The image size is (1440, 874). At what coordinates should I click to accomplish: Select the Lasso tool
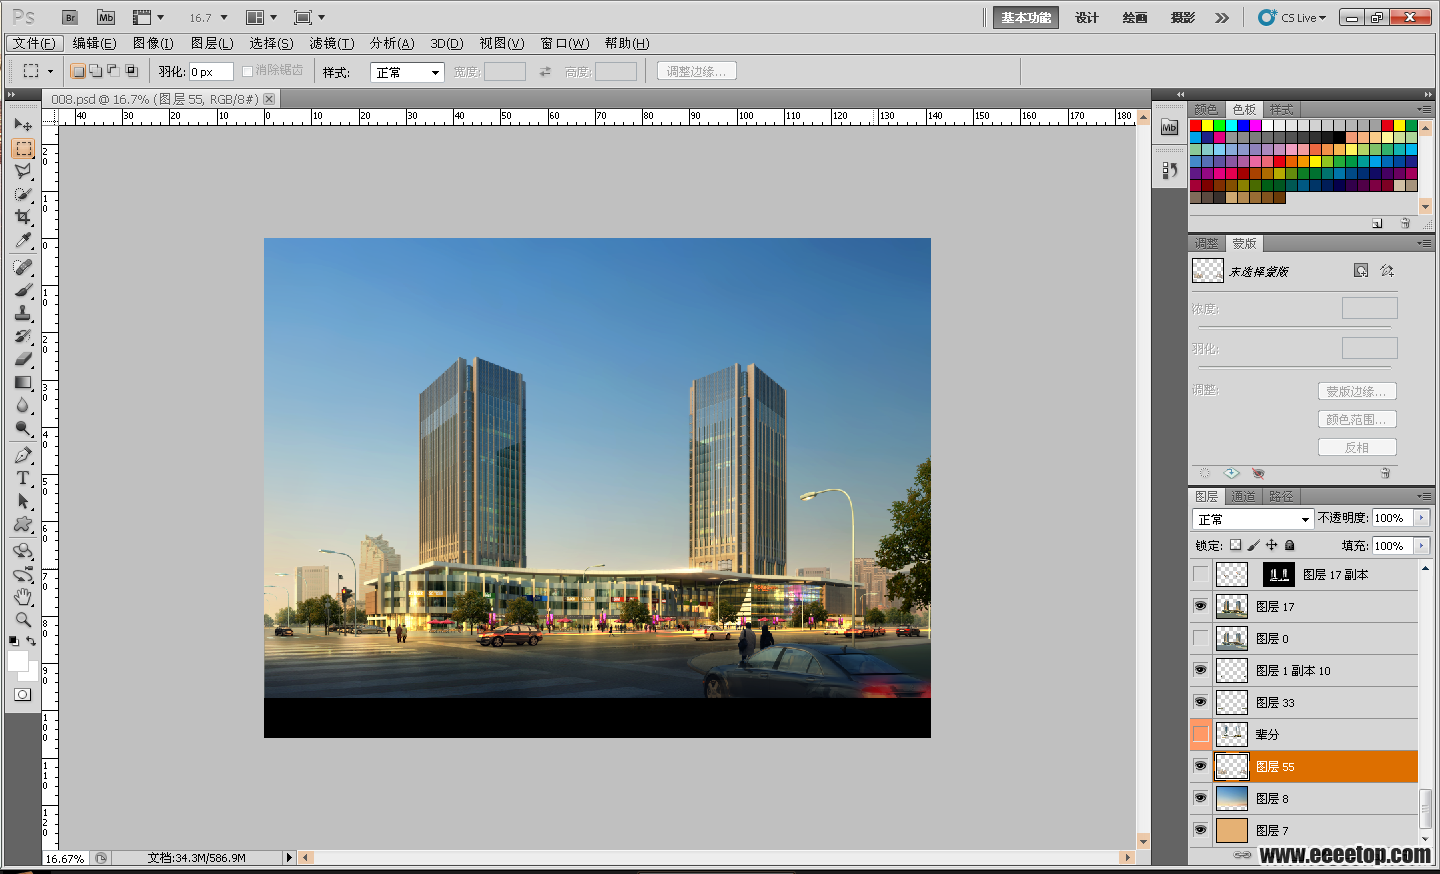click(23, 171)
